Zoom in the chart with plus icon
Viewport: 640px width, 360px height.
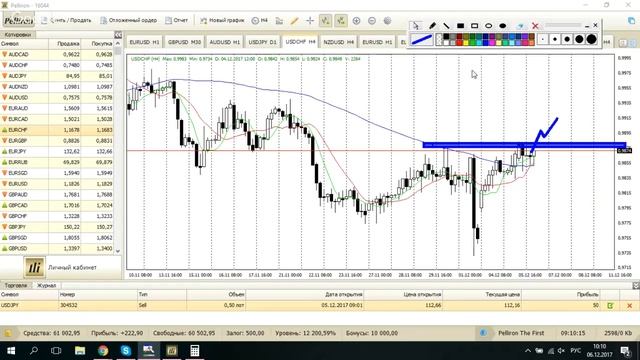pos(356,20)
